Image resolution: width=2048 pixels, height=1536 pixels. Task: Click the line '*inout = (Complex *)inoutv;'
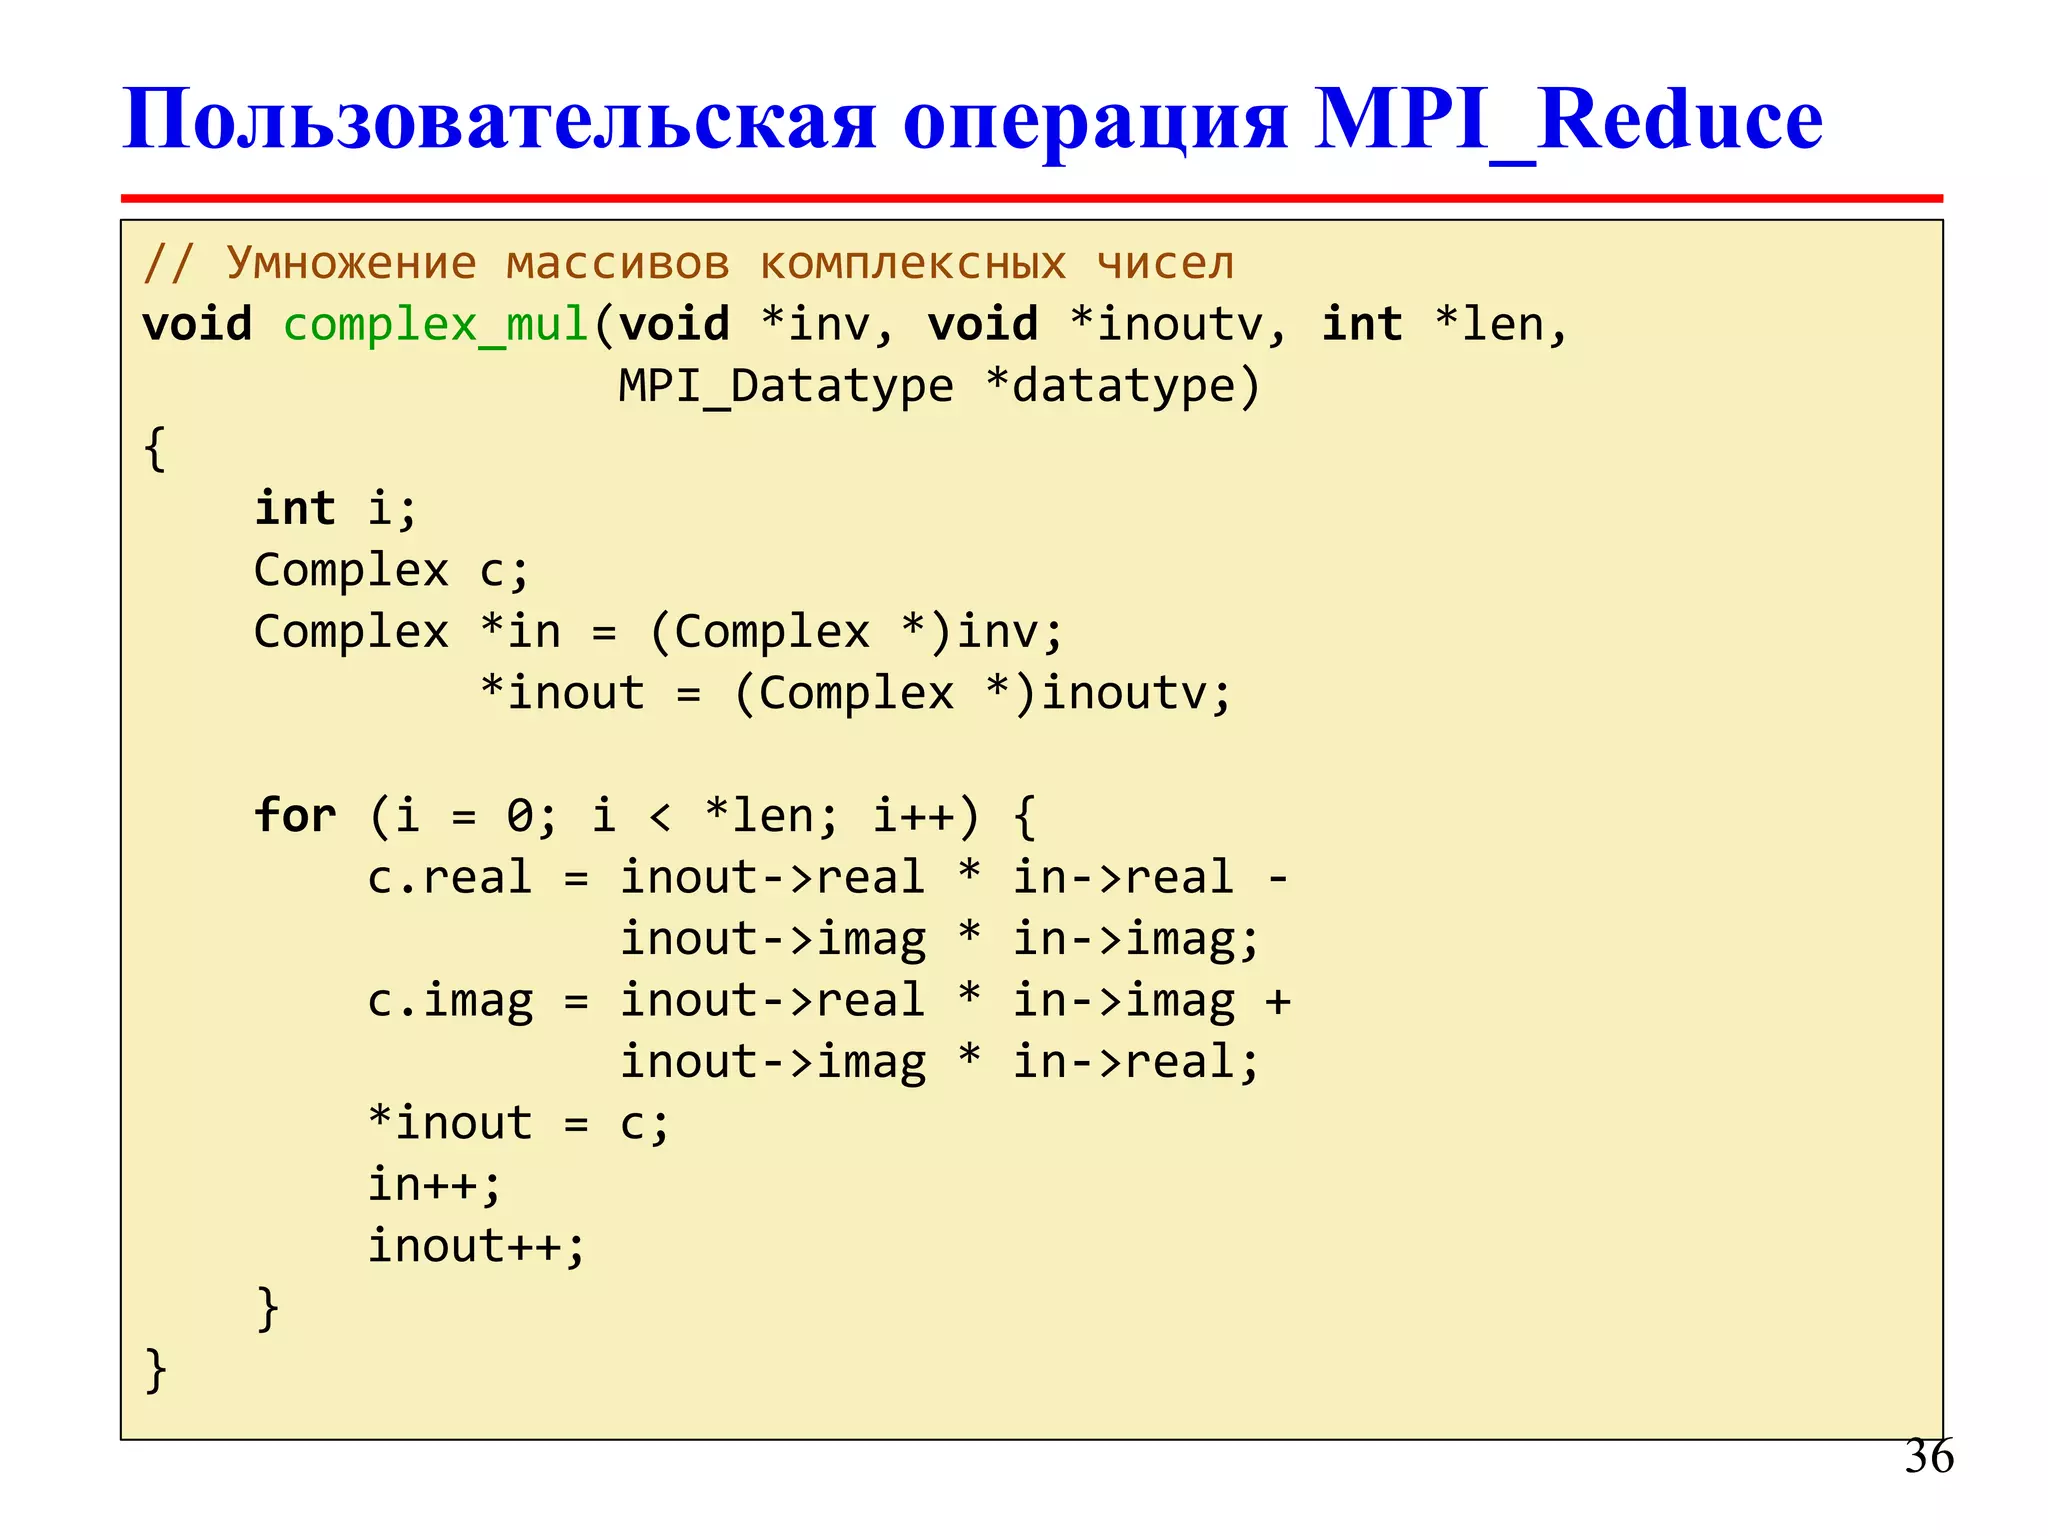click(x=855, y=694)
